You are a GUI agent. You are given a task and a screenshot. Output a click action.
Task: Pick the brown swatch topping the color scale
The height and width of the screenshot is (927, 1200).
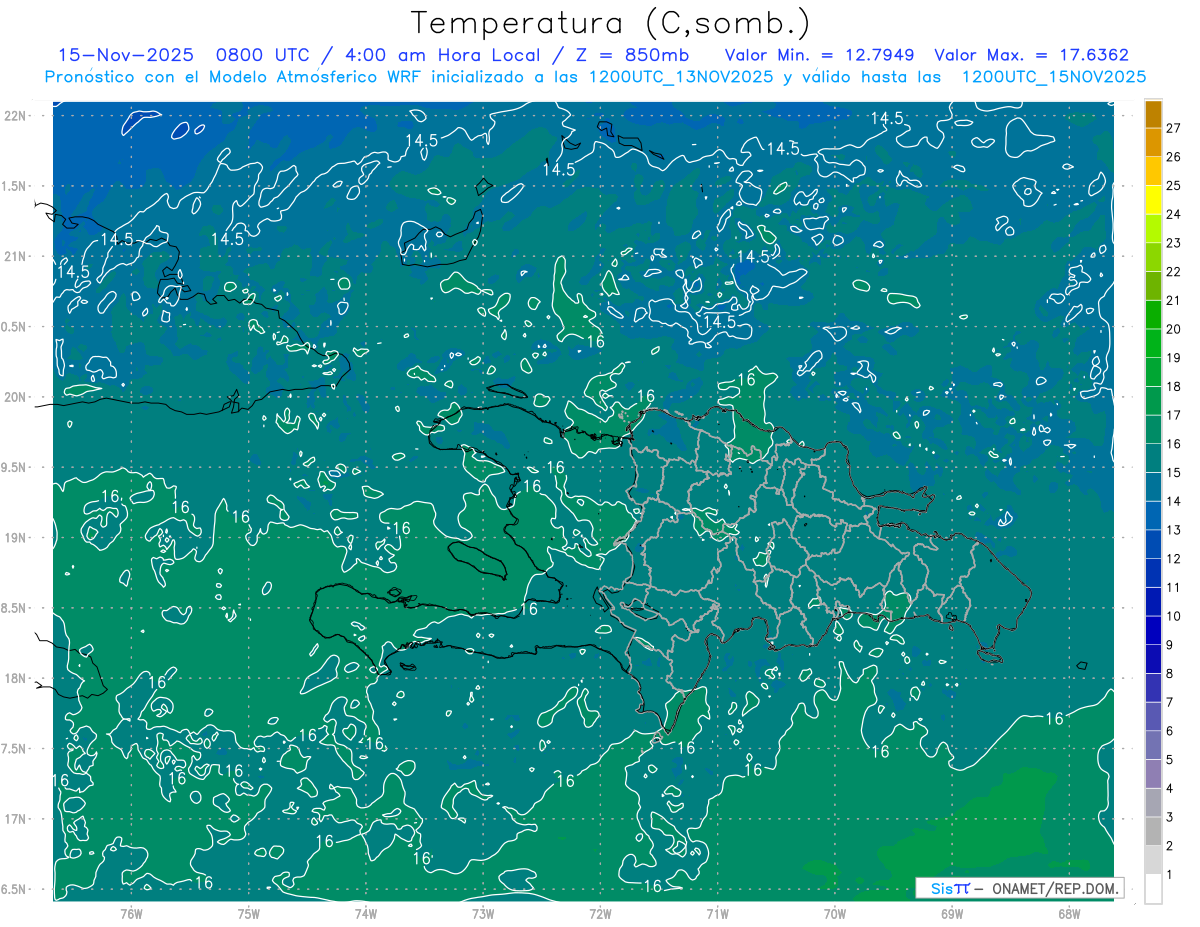pos(1153,114)
